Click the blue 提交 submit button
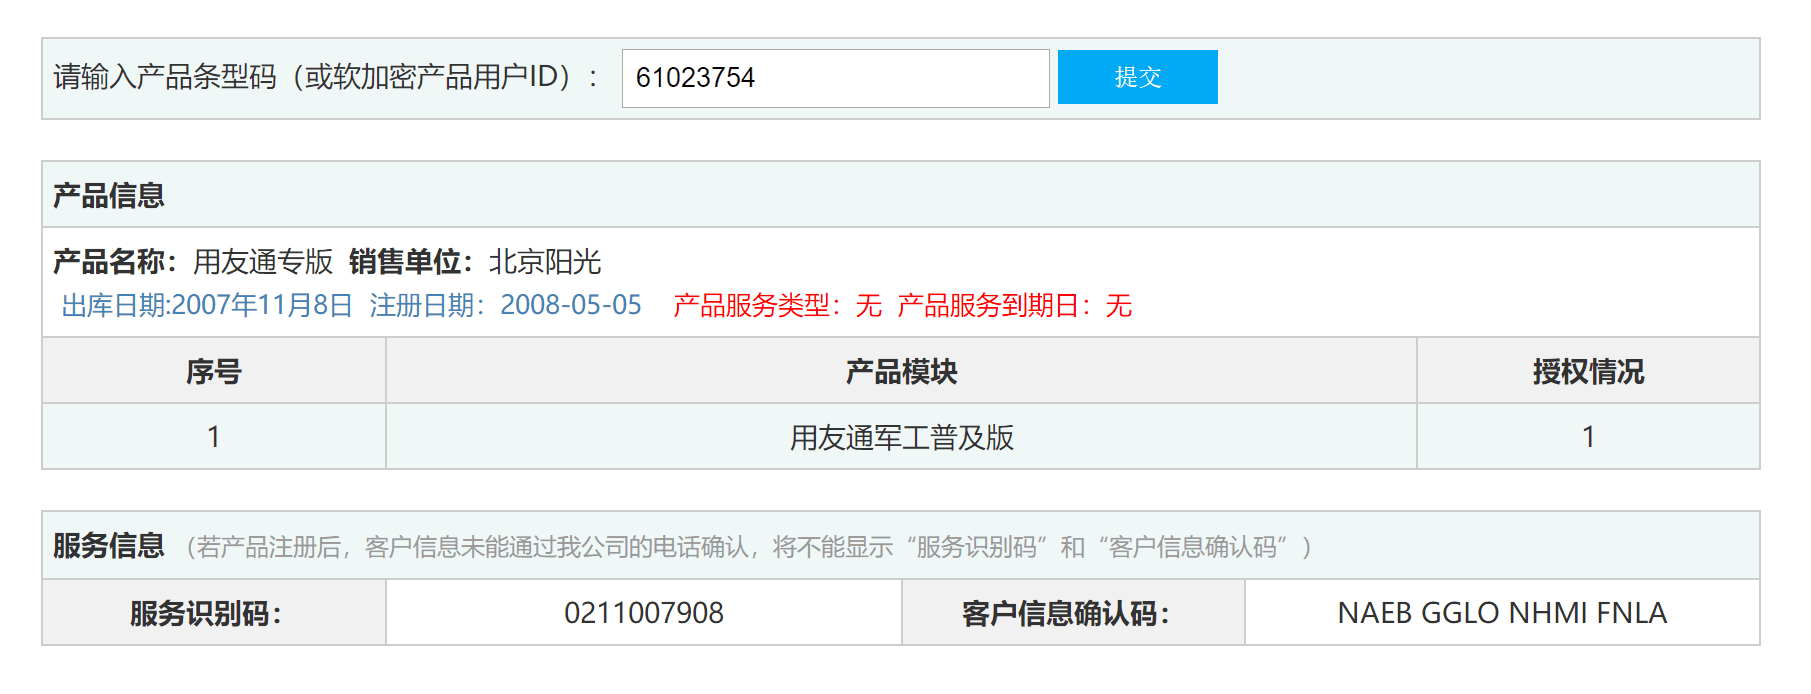 1137,77
